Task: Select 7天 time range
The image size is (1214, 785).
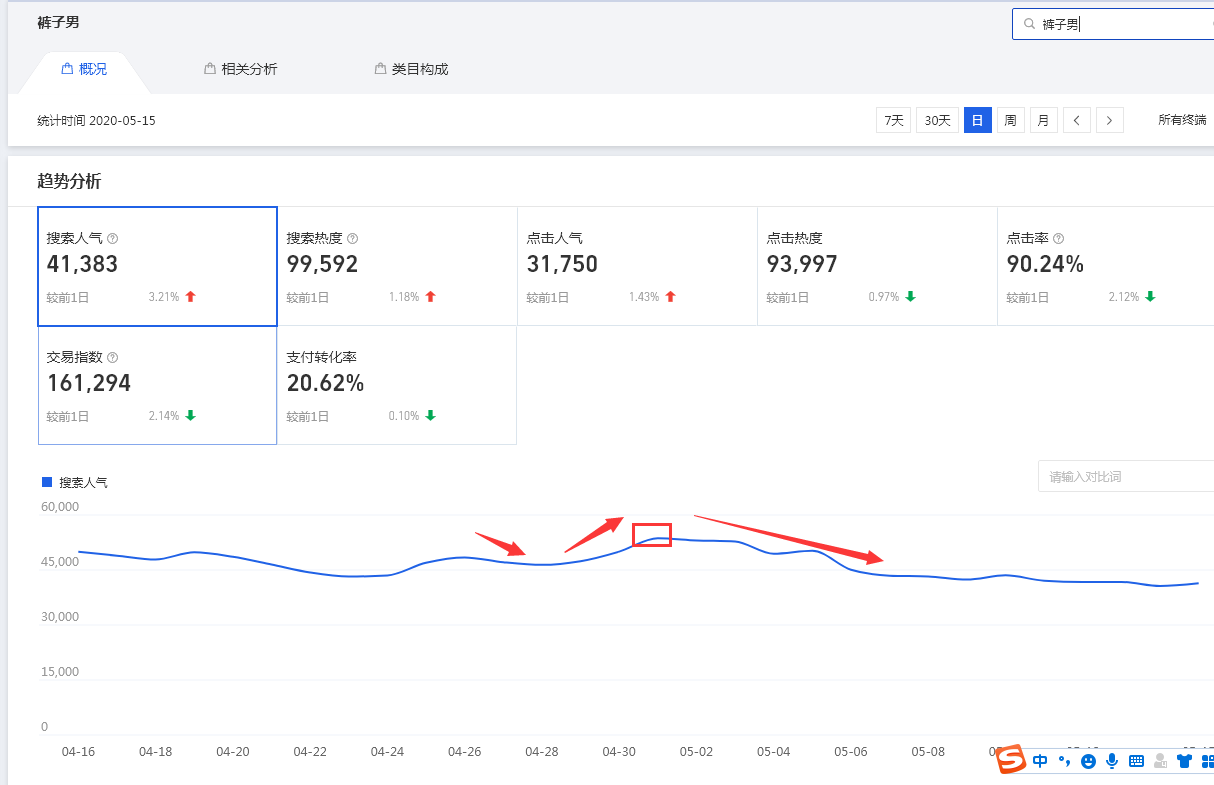Action: point(894,120)
